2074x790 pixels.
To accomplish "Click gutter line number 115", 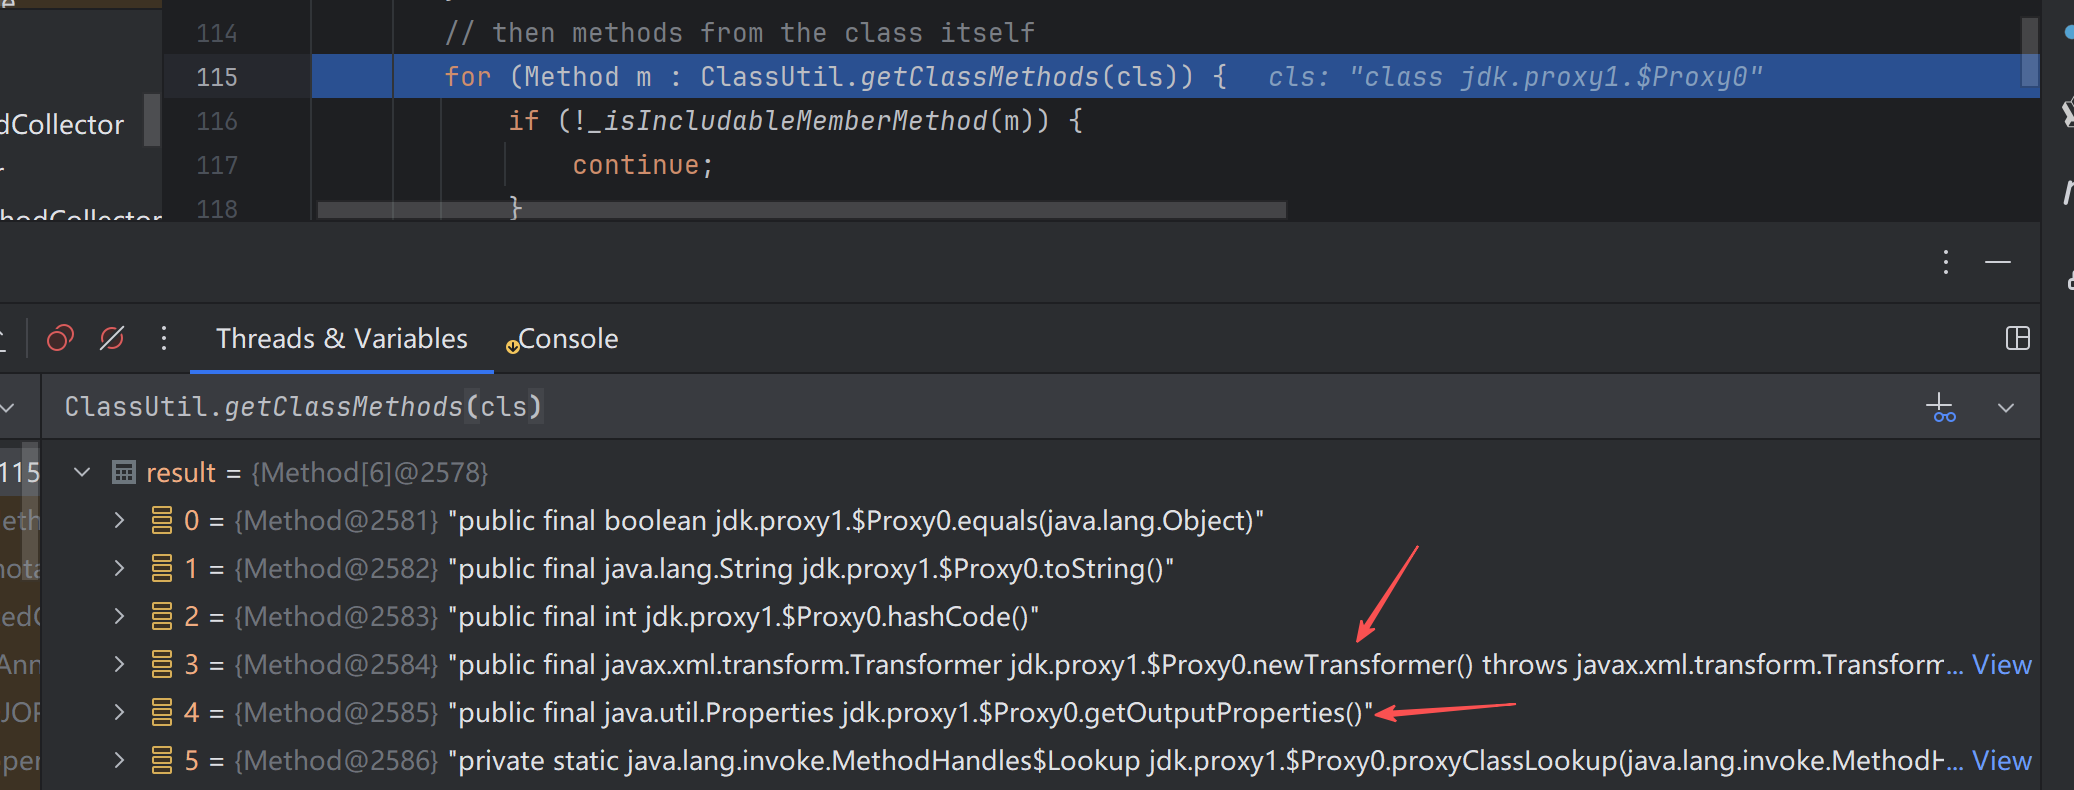I will pos(217,77).
